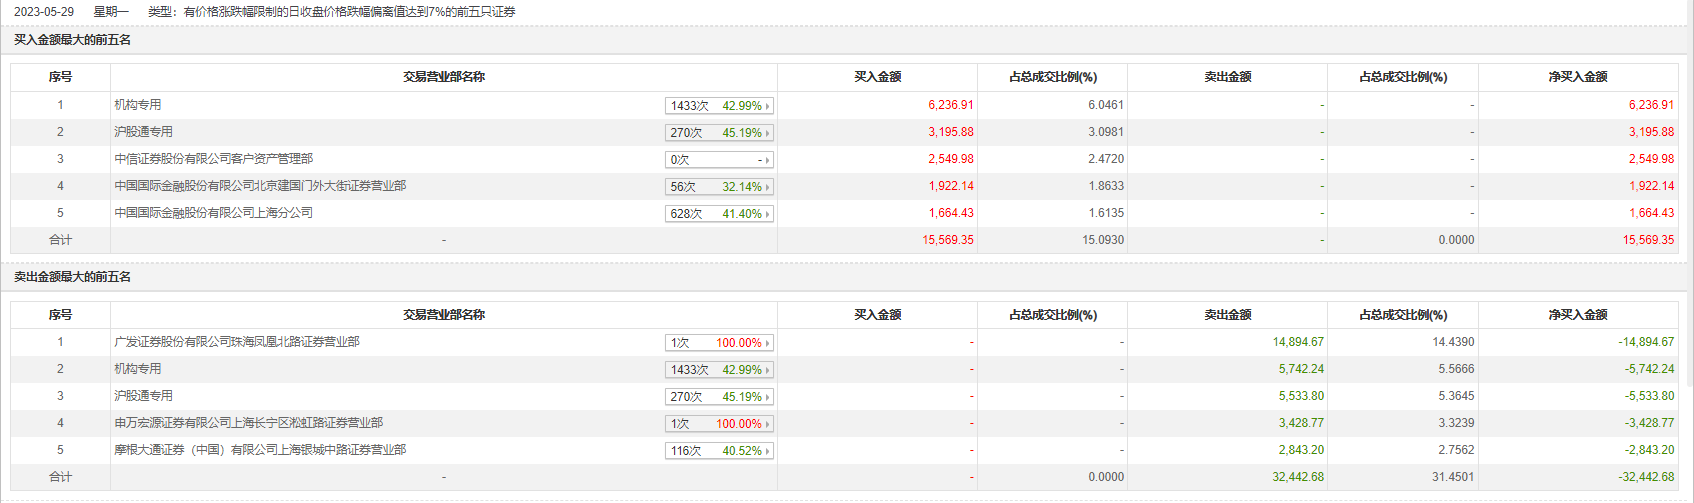Select 序号 header in sell table
1694x503 pixels.
click(60, 315)
